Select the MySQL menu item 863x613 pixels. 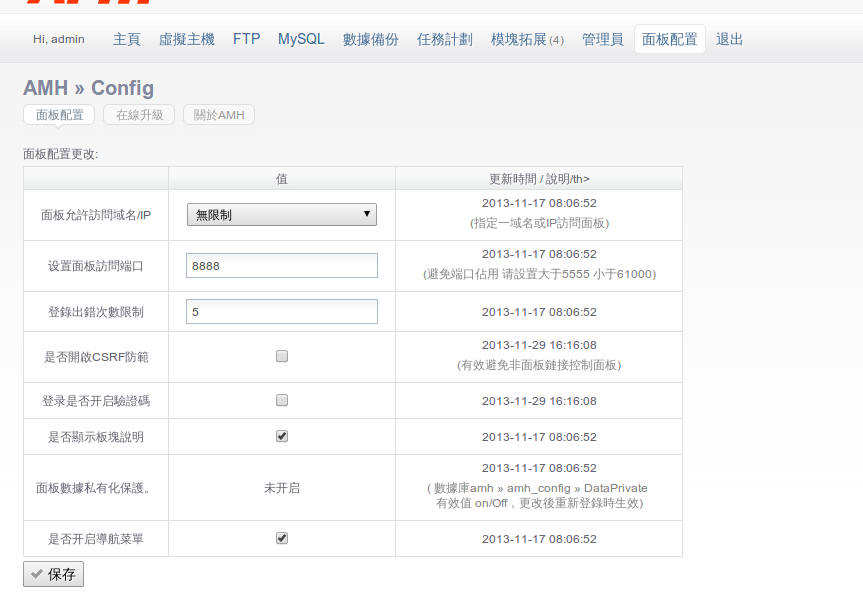(301, 40)
